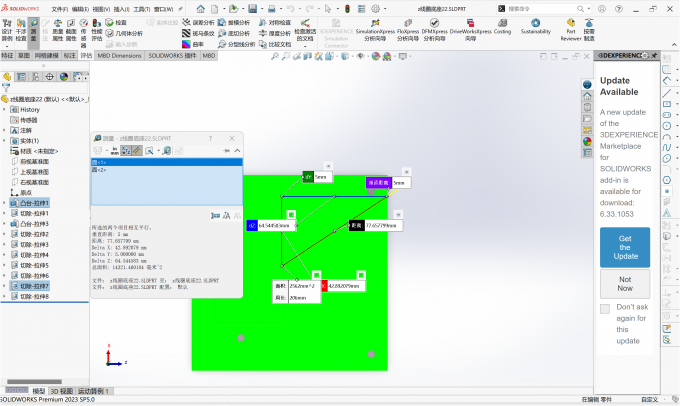Switch to the MBD Dimensions tab
680x406 pixels.
(119, 56)
